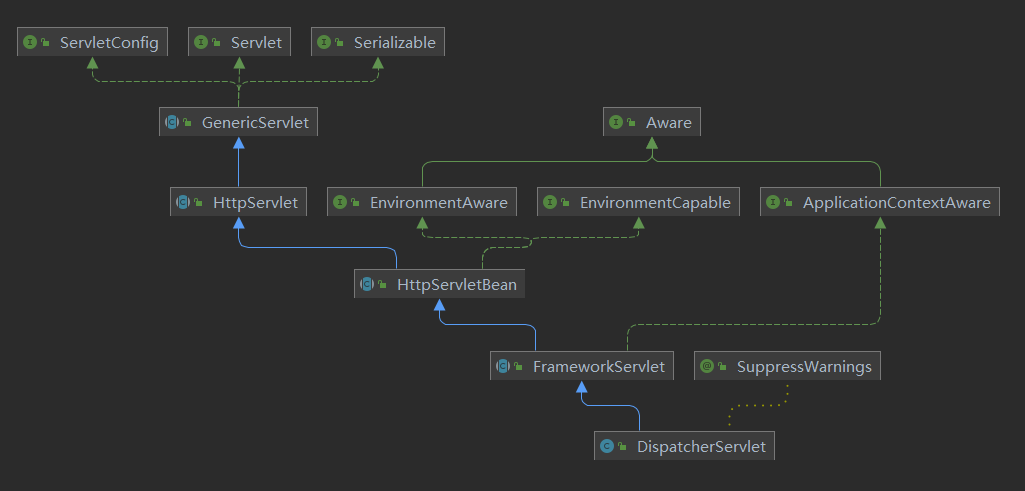Click the public visibility lock icon on Servlet
The width and height of the screenshot is (1025, 491).
point(217,42)
